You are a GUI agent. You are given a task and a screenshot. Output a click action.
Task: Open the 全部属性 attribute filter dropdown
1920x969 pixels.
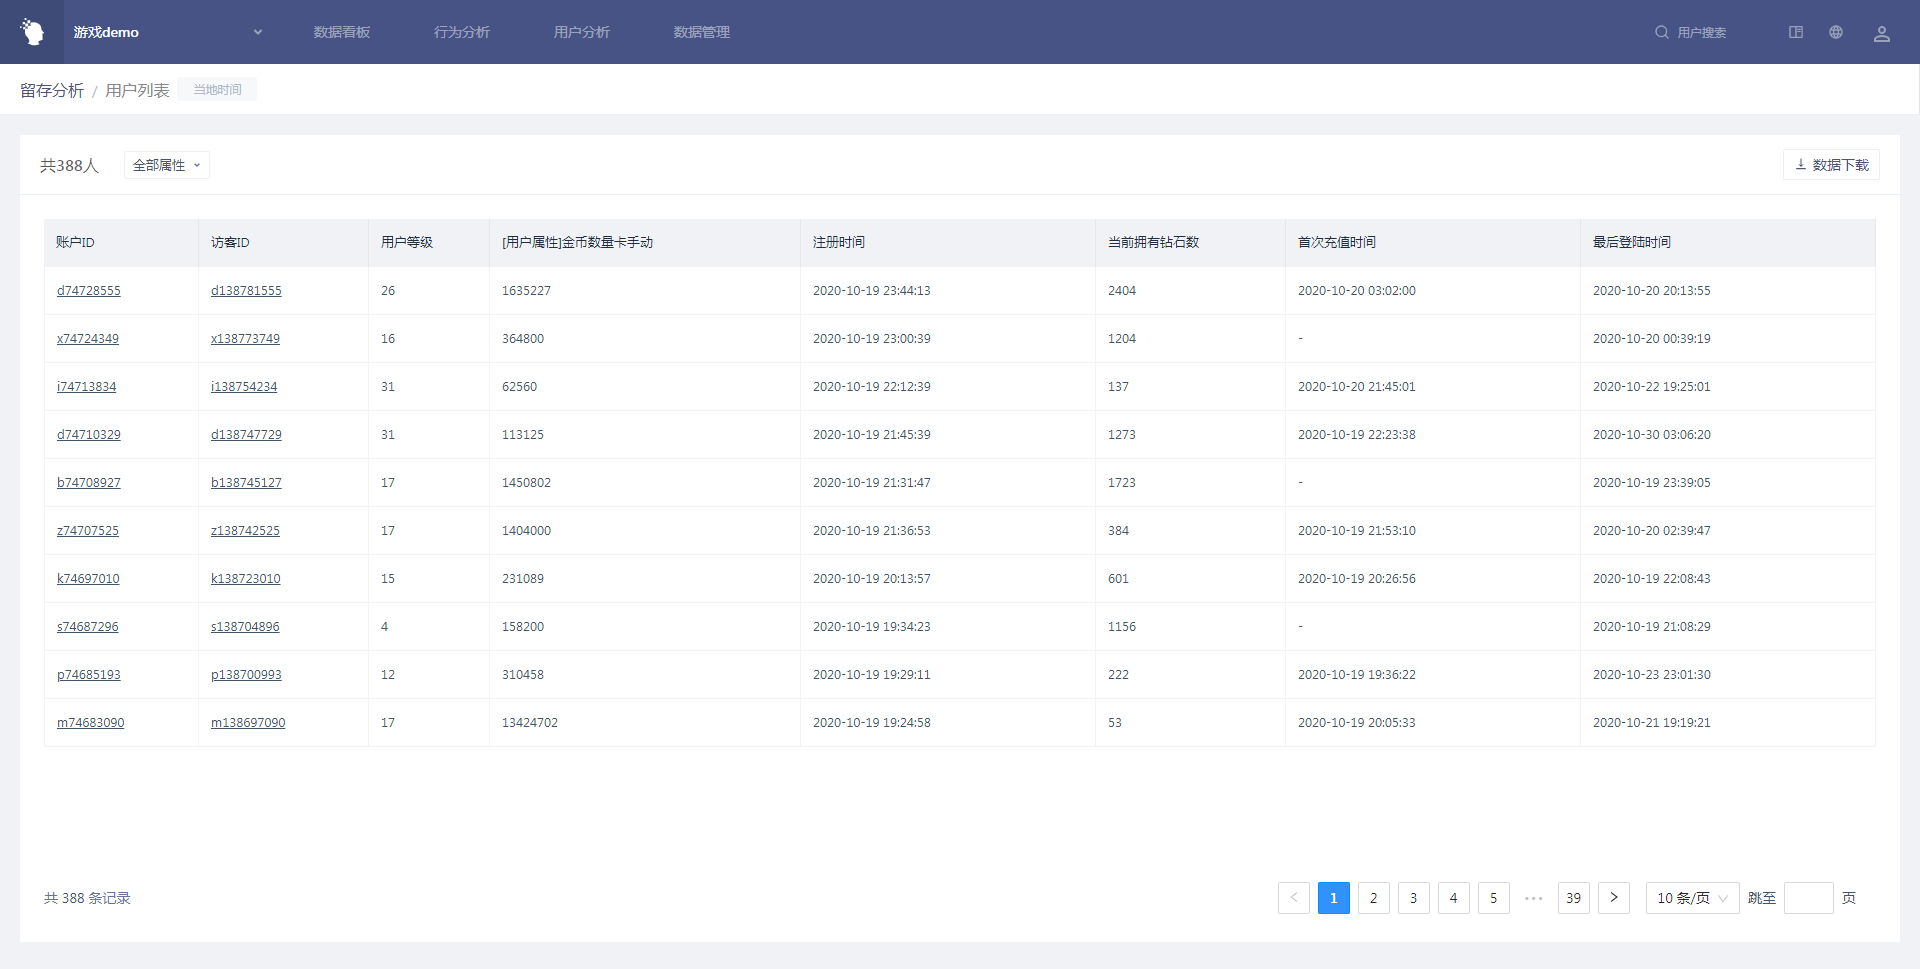click(166, 165)
